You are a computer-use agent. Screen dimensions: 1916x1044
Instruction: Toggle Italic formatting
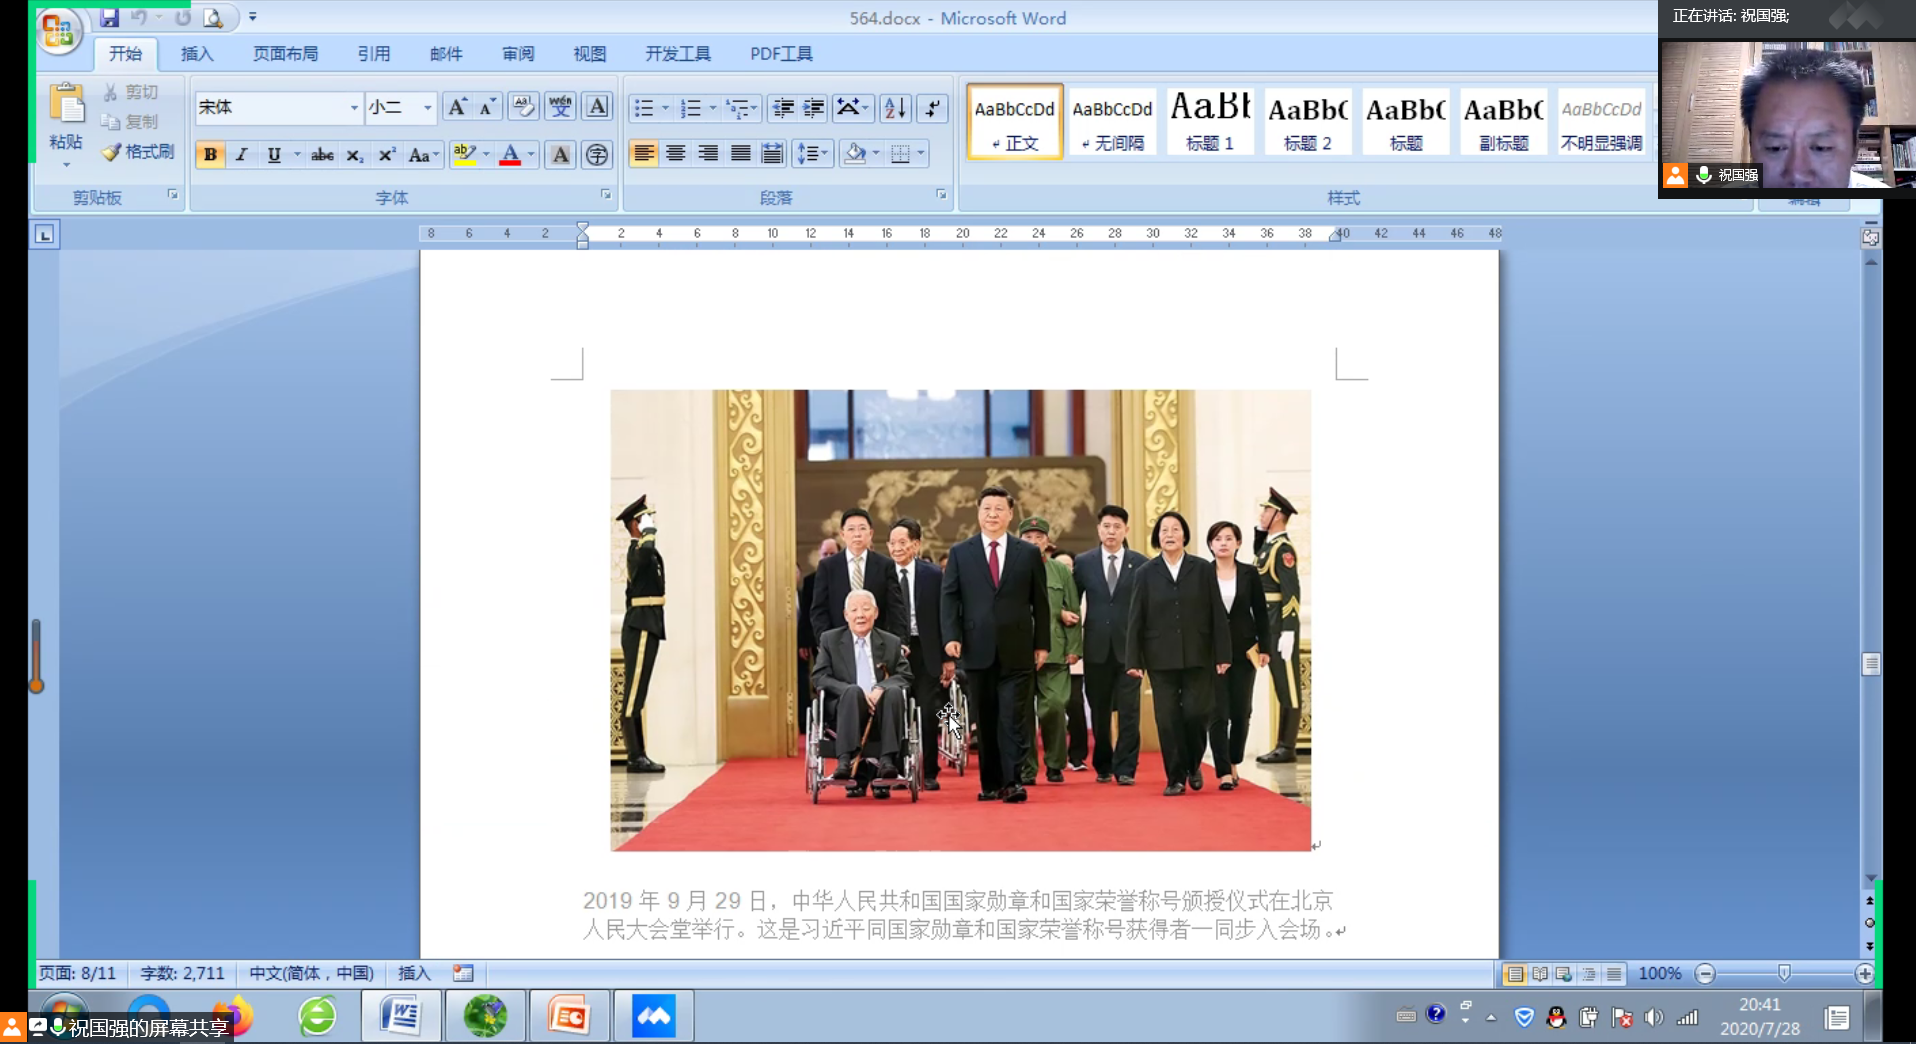[x=242, y=155]
